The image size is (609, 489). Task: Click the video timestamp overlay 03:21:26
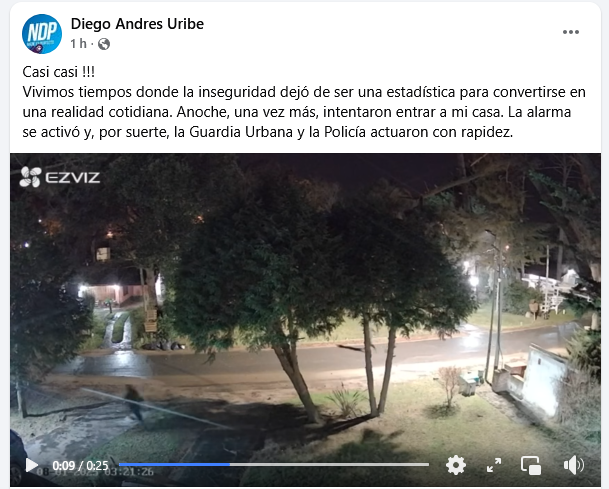[129, 472]
